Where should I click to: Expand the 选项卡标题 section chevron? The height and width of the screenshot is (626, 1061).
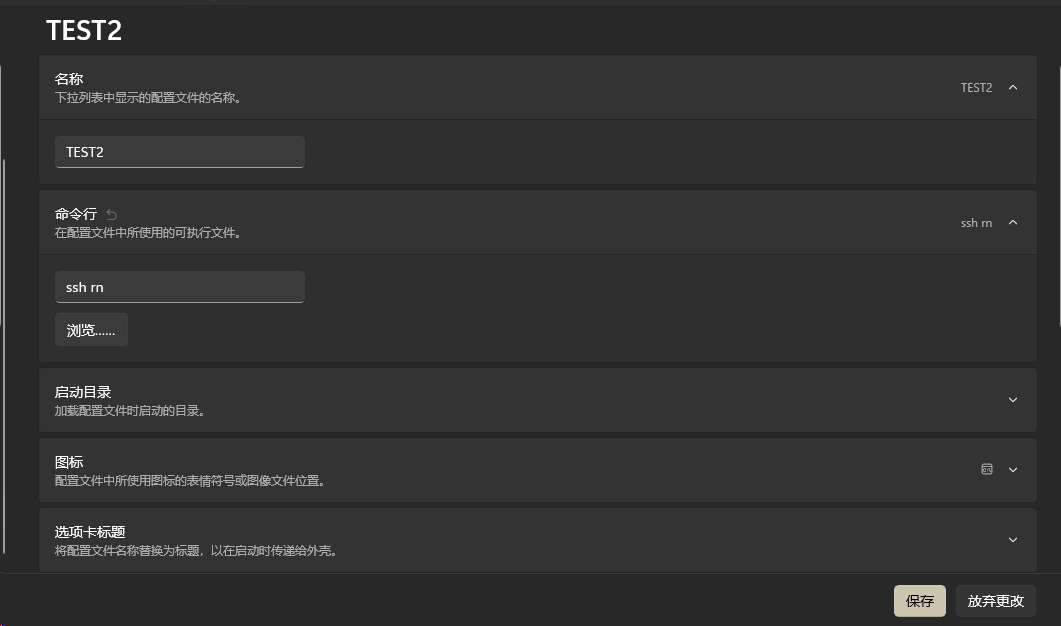click(1013, 540)
